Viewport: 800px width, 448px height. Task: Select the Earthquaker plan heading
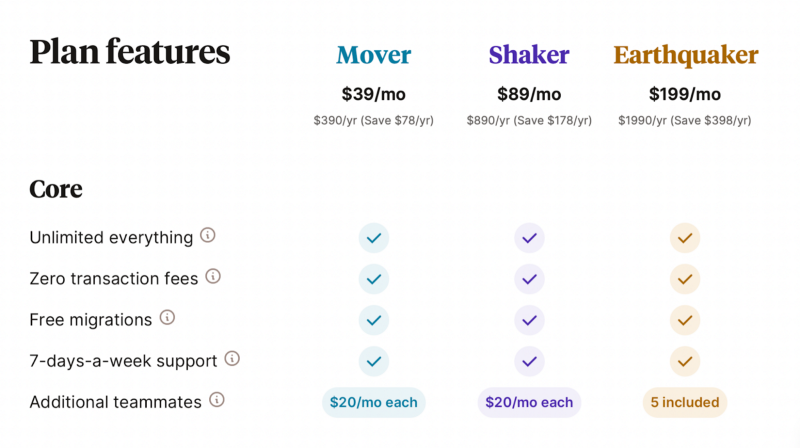pos(685,54)
